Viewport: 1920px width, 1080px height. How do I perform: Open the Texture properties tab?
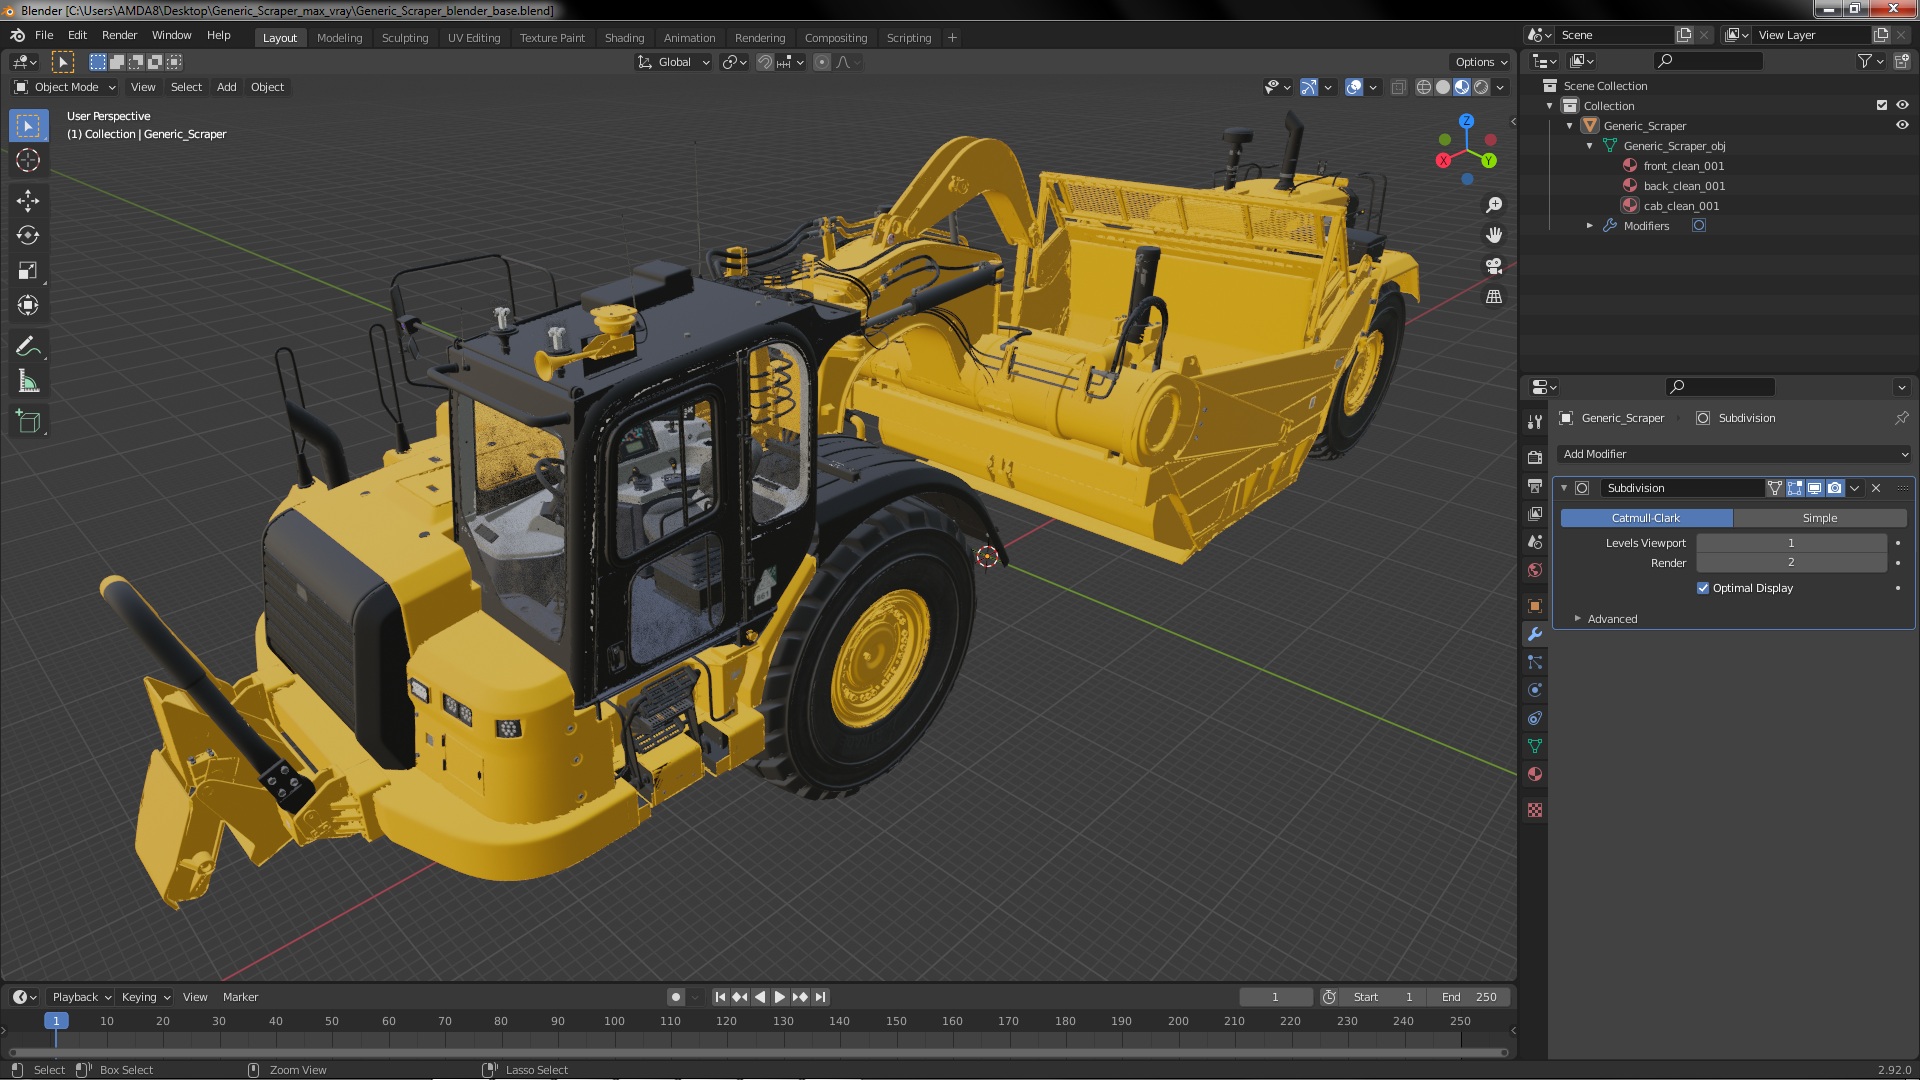(1535, 810)
